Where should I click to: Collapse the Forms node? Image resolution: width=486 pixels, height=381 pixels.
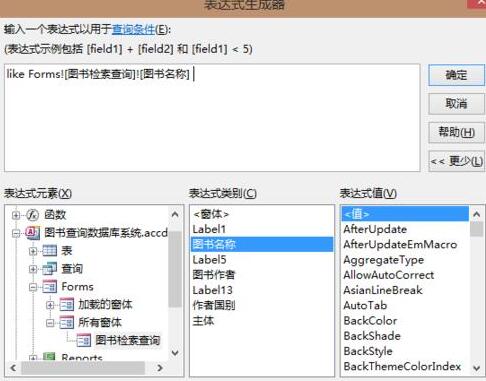tap(33, 287)
